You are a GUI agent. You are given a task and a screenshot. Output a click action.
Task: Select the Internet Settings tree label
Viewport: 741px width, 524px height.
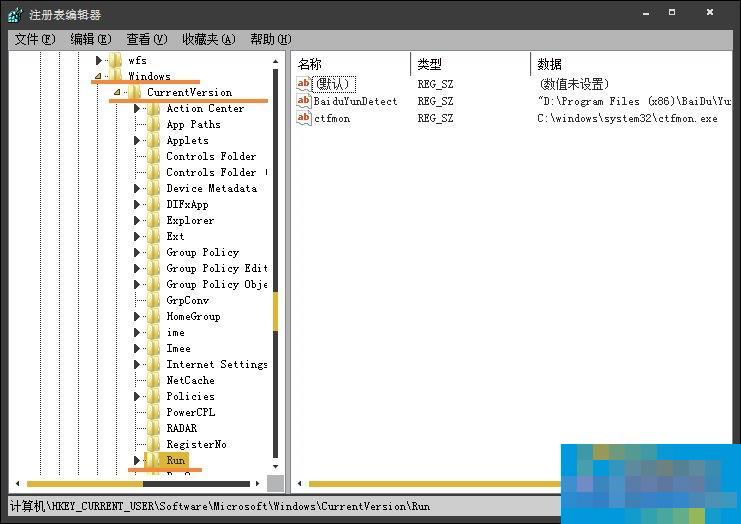coord(217,364)
